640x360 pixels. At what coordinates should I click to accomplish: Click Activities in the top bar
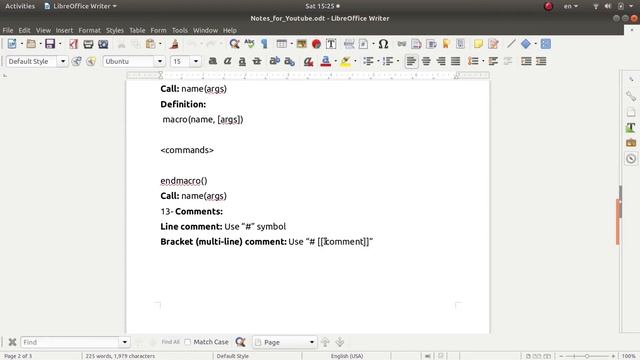(x=20, y=6)
